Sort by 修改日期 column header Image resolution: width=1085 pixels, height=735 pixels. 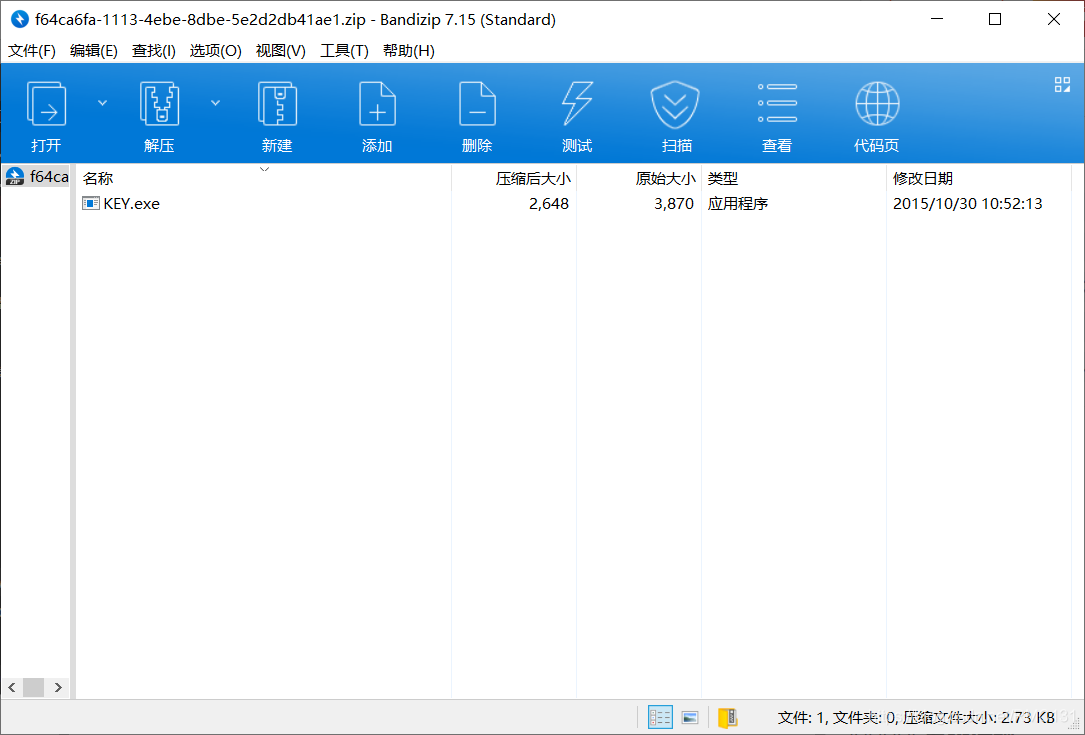coord(978,179)
